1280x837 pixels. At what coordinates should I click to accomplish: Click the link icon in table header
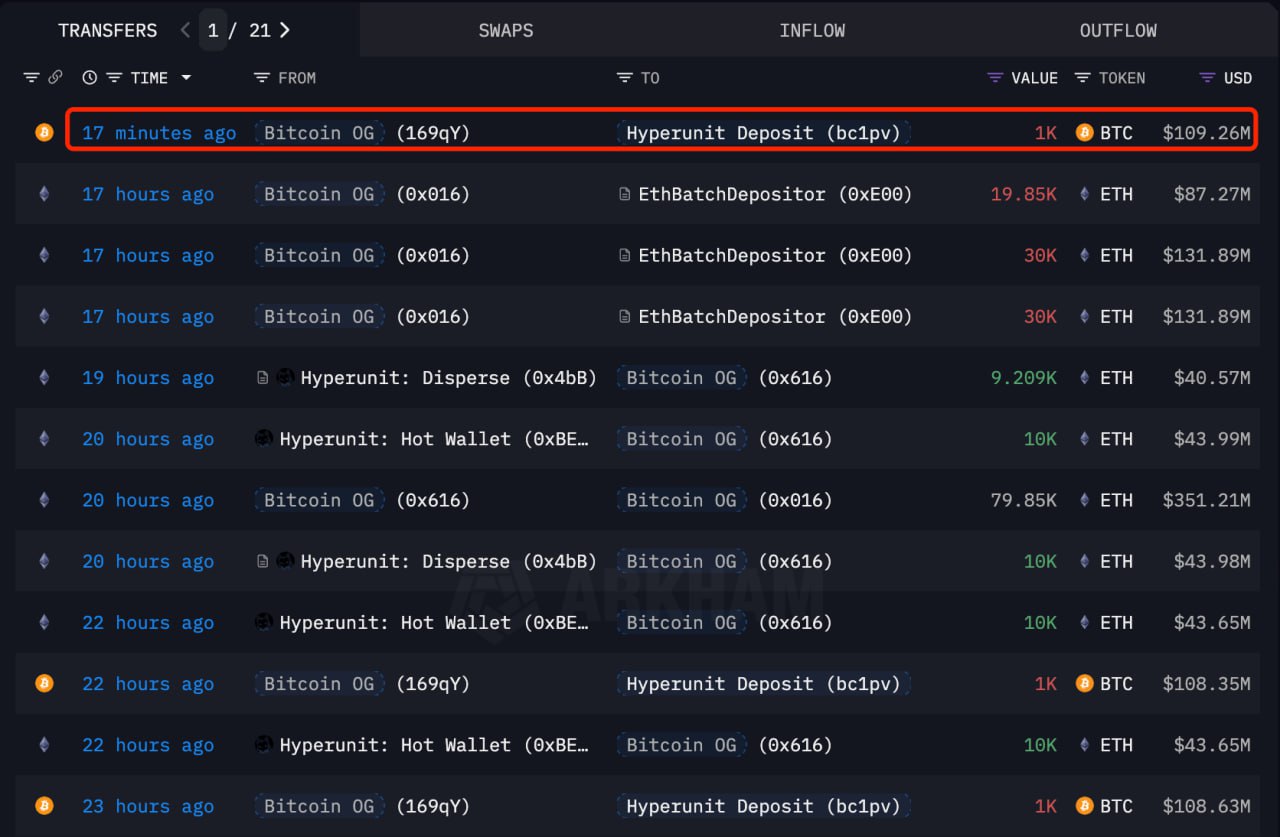[x=56, y=78]
